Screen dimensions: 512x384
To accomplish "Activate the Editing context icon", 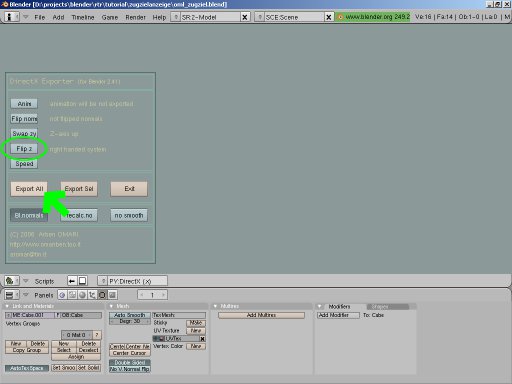I will [x=102, y=295].
